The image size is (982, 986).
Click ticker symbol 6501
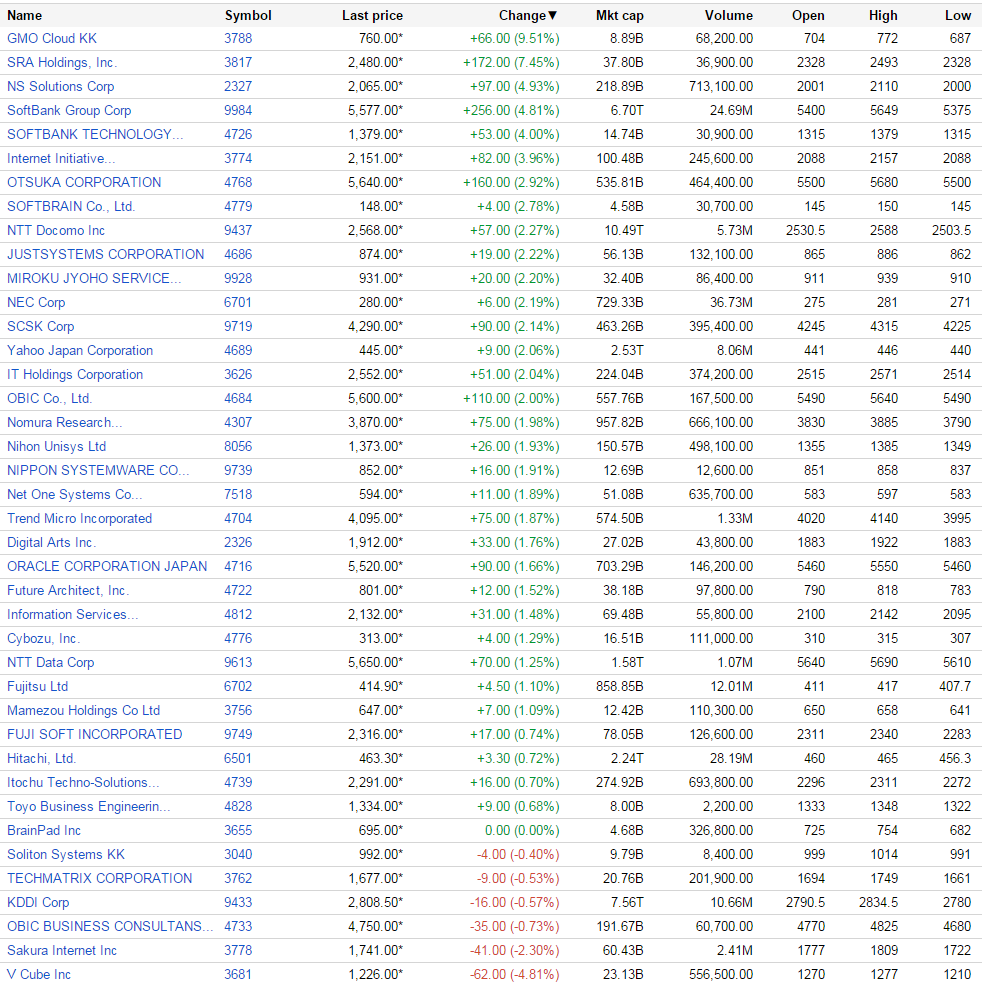(238, 759)
